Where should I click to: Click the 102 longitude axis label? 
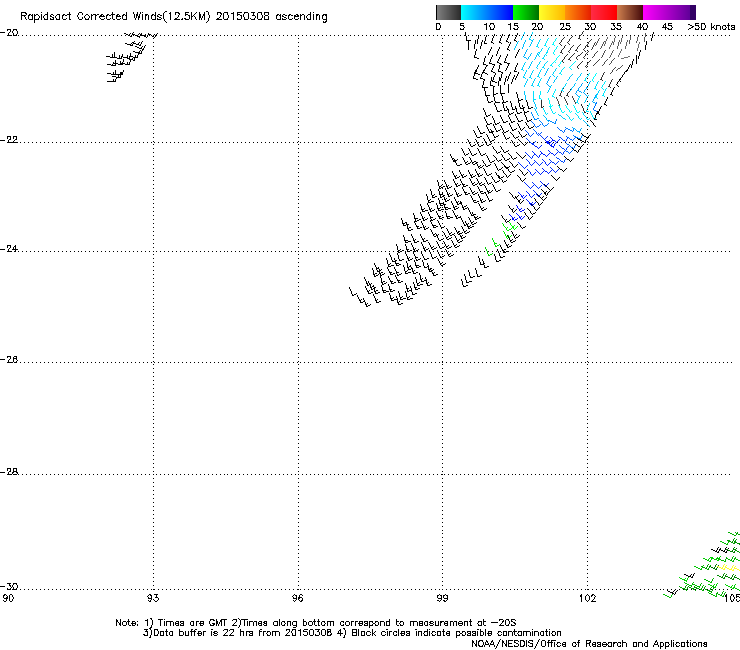pos(587,599)
